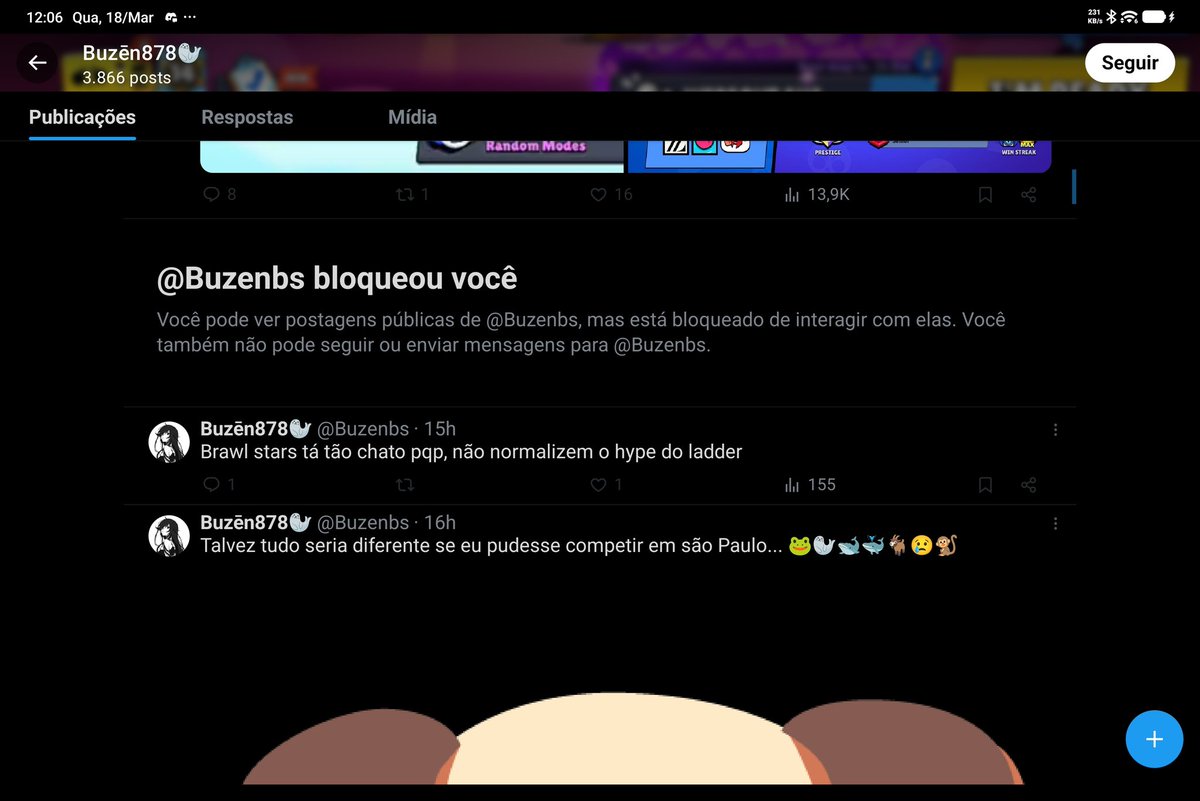Go back using the back arrow

(x=37, y=63)
